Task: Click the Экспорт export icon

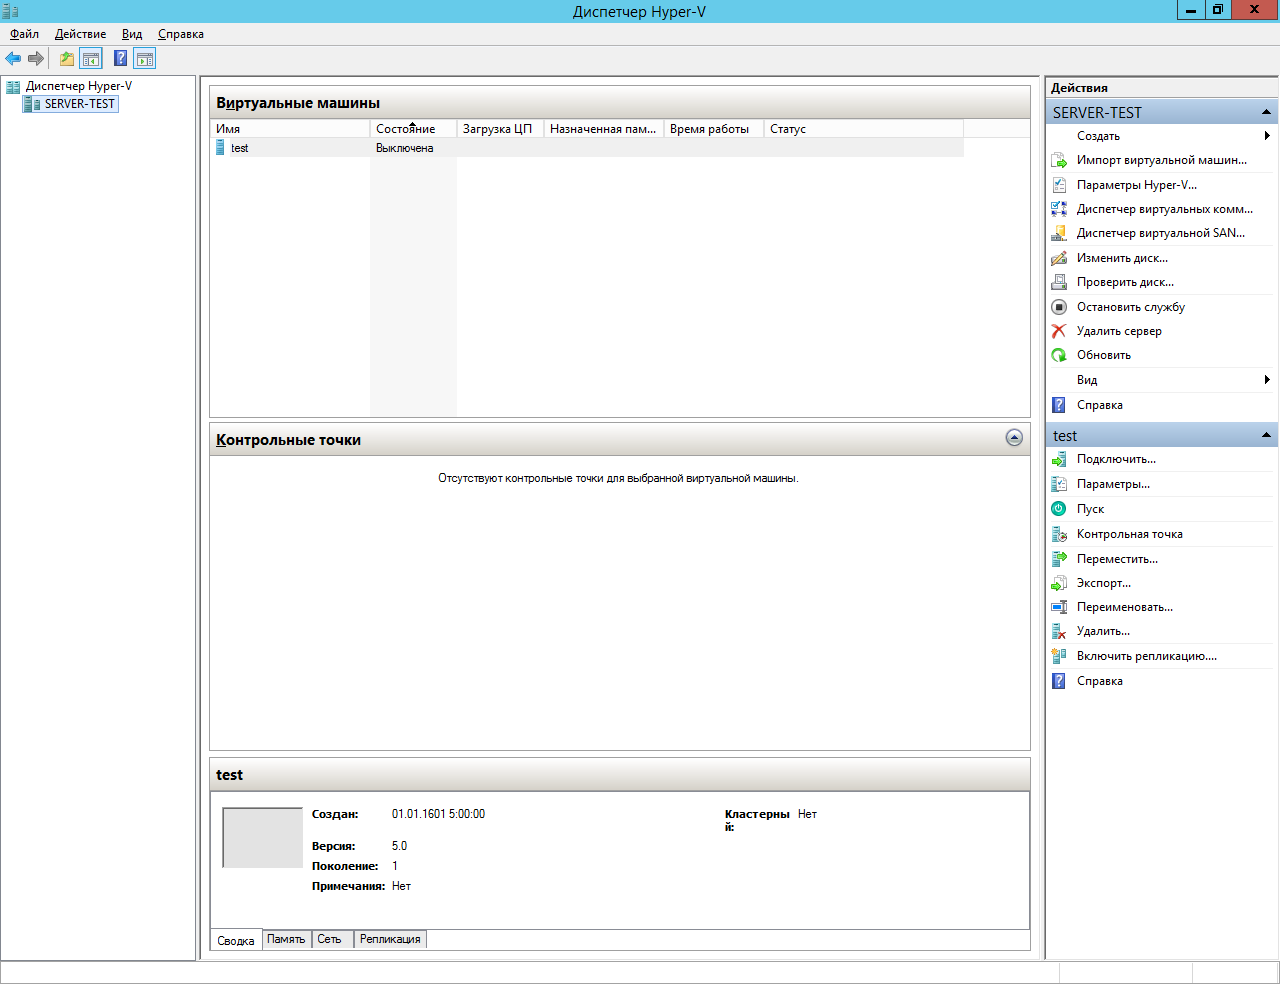Action: coord(1059,583)
